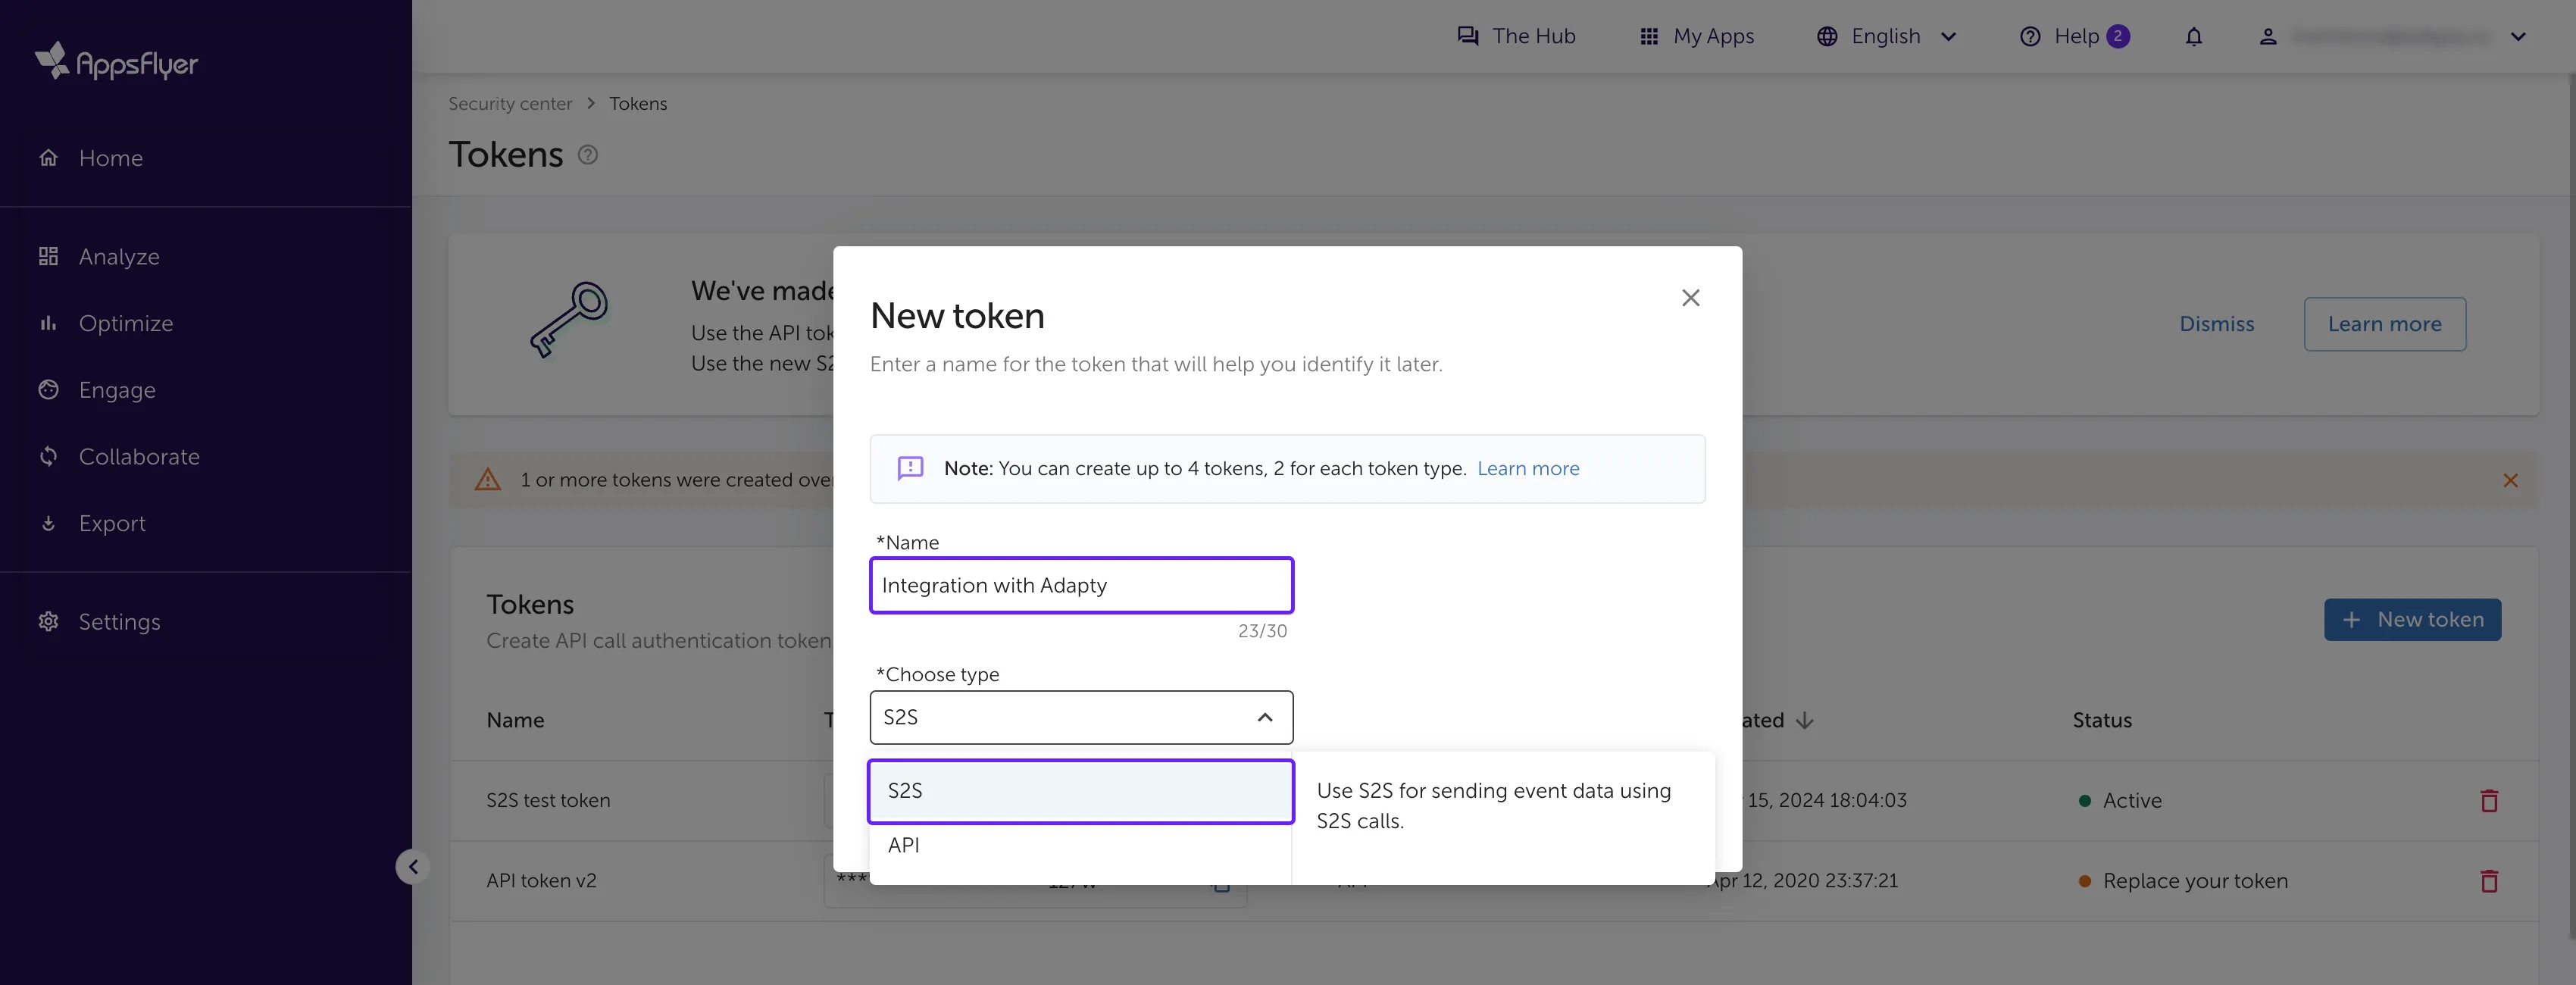2576x985 pixels.
Task: Select the Collaborate icon
Action: (x=48, y=456)
